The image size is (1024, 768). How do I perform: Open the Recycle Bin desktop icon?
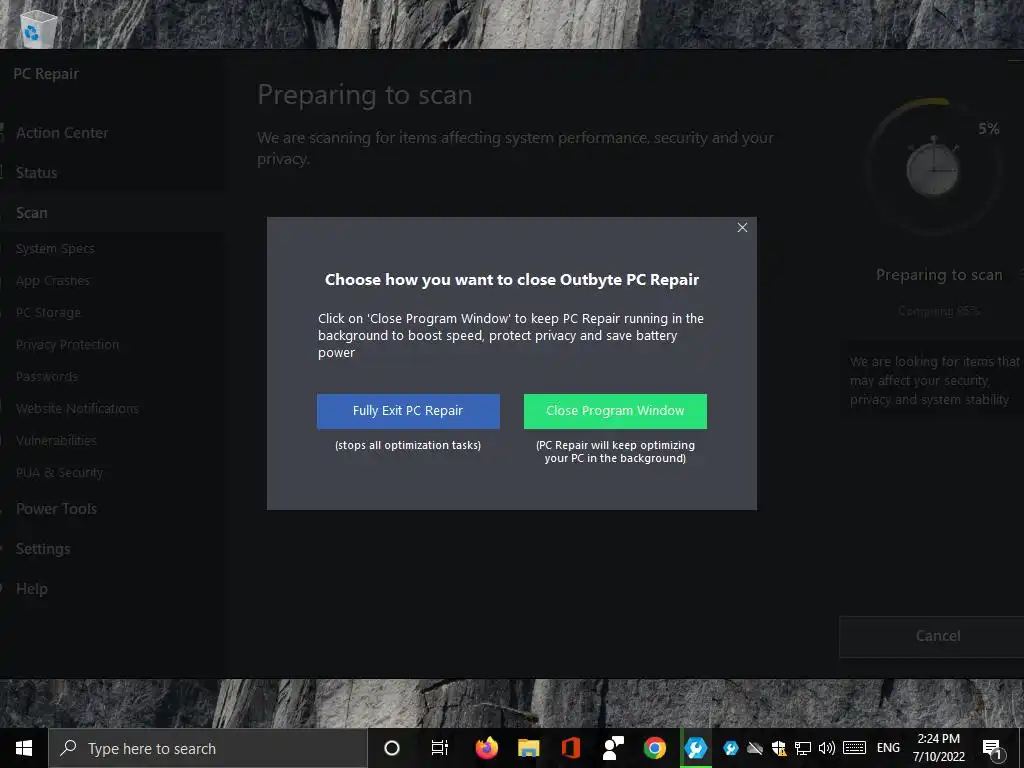[38, 28]
